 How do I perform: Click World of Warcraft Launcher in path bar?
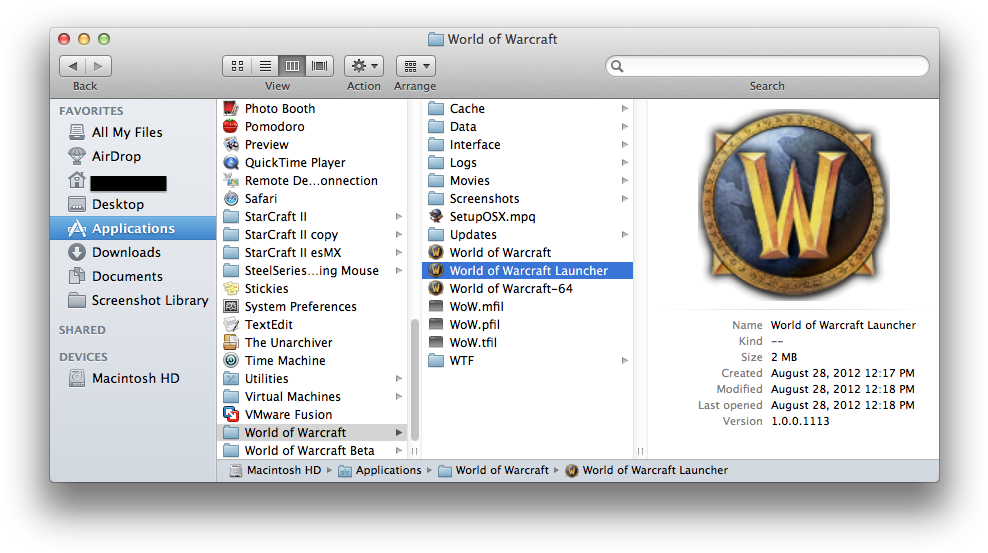click(x=647, y=470)
